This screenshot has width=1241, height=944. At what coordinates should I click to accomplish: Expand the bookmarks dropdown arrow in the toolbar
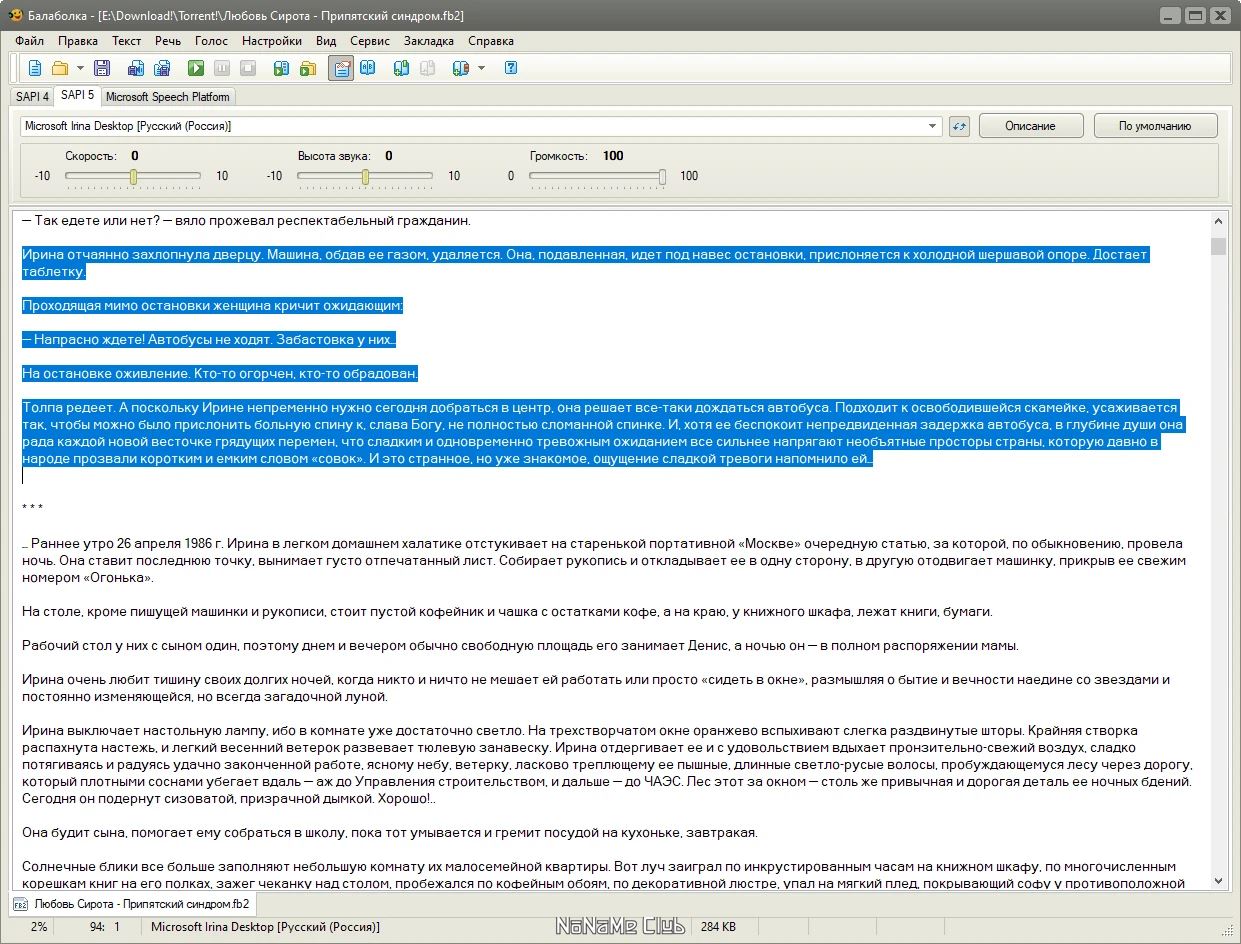tap(481, 68)
